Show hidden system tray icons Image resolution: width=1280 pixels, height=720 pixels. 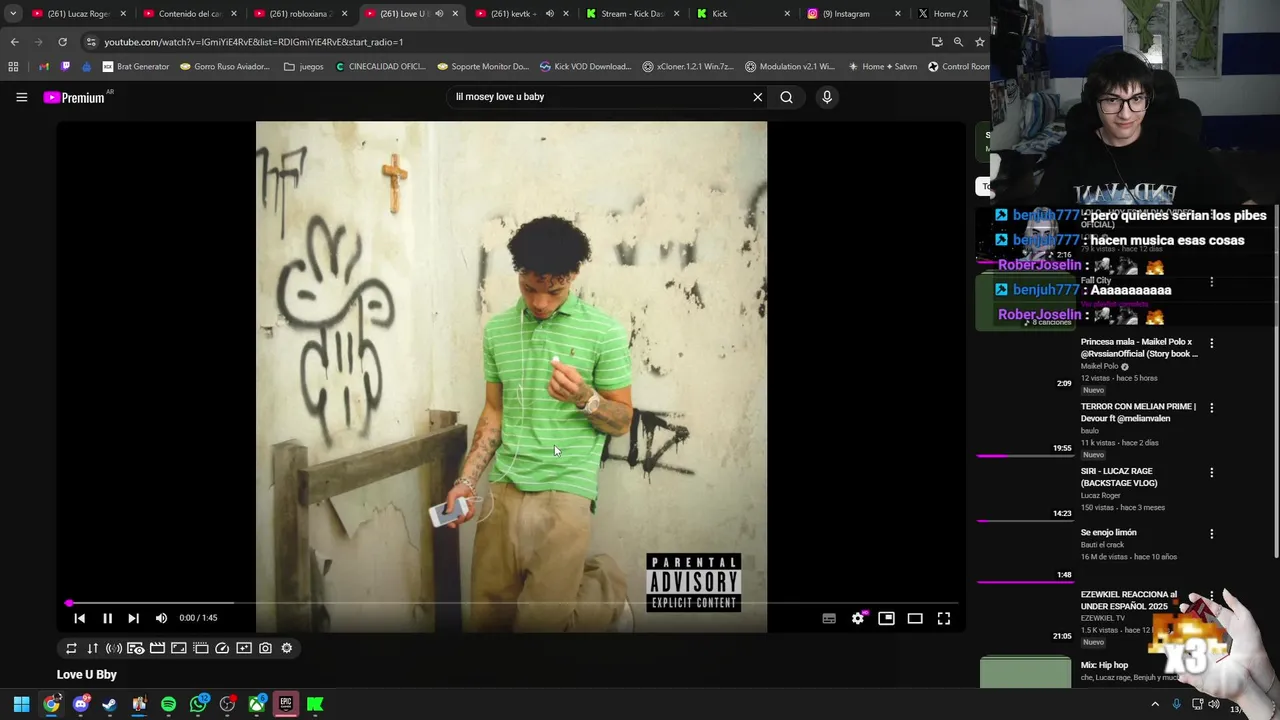click(1155, 704)
